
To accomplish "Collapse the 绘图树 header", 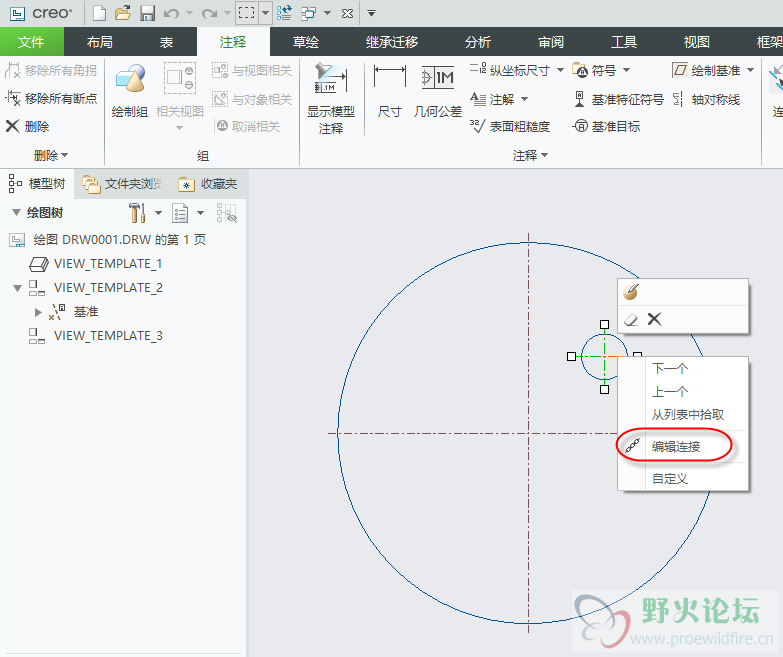I will (x=16, y=213).
